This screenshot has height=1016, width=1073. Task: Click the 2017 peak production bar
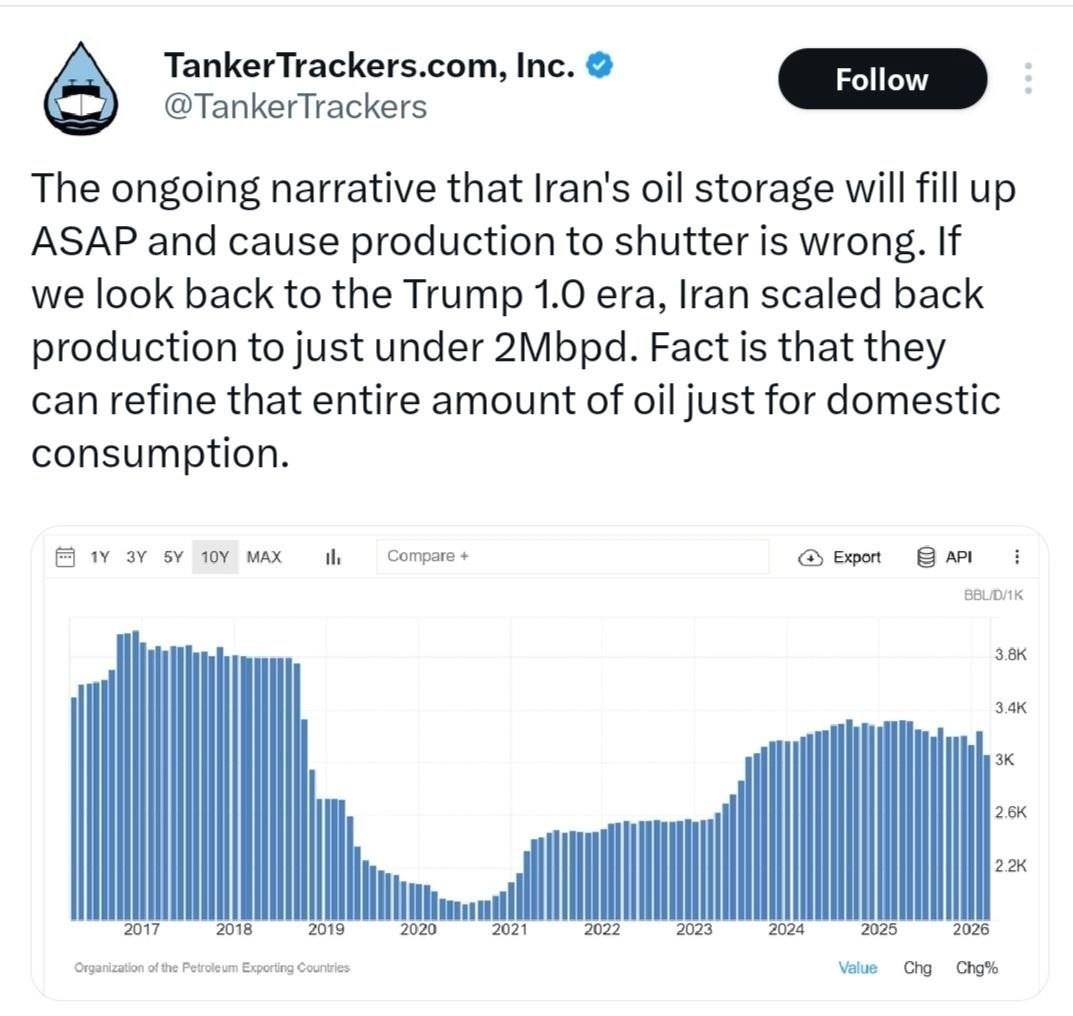point(135,774)
